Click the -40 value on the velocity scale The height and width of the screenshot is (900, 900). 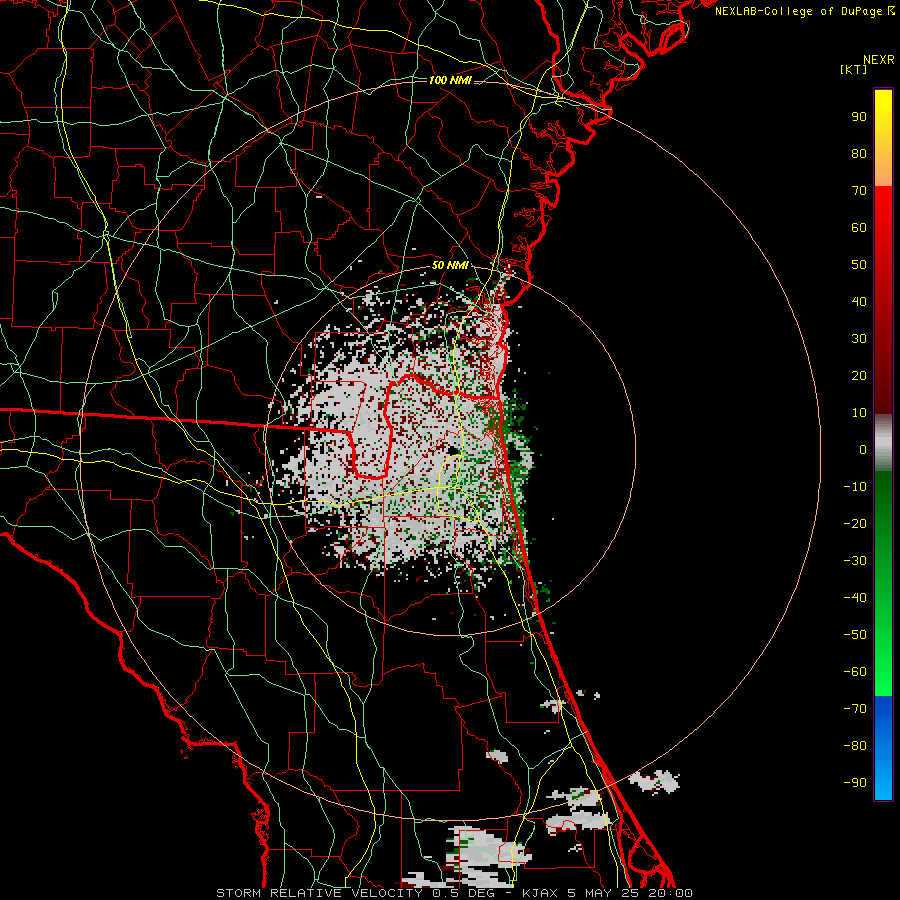pyautogui.click(x=855, y=598)
